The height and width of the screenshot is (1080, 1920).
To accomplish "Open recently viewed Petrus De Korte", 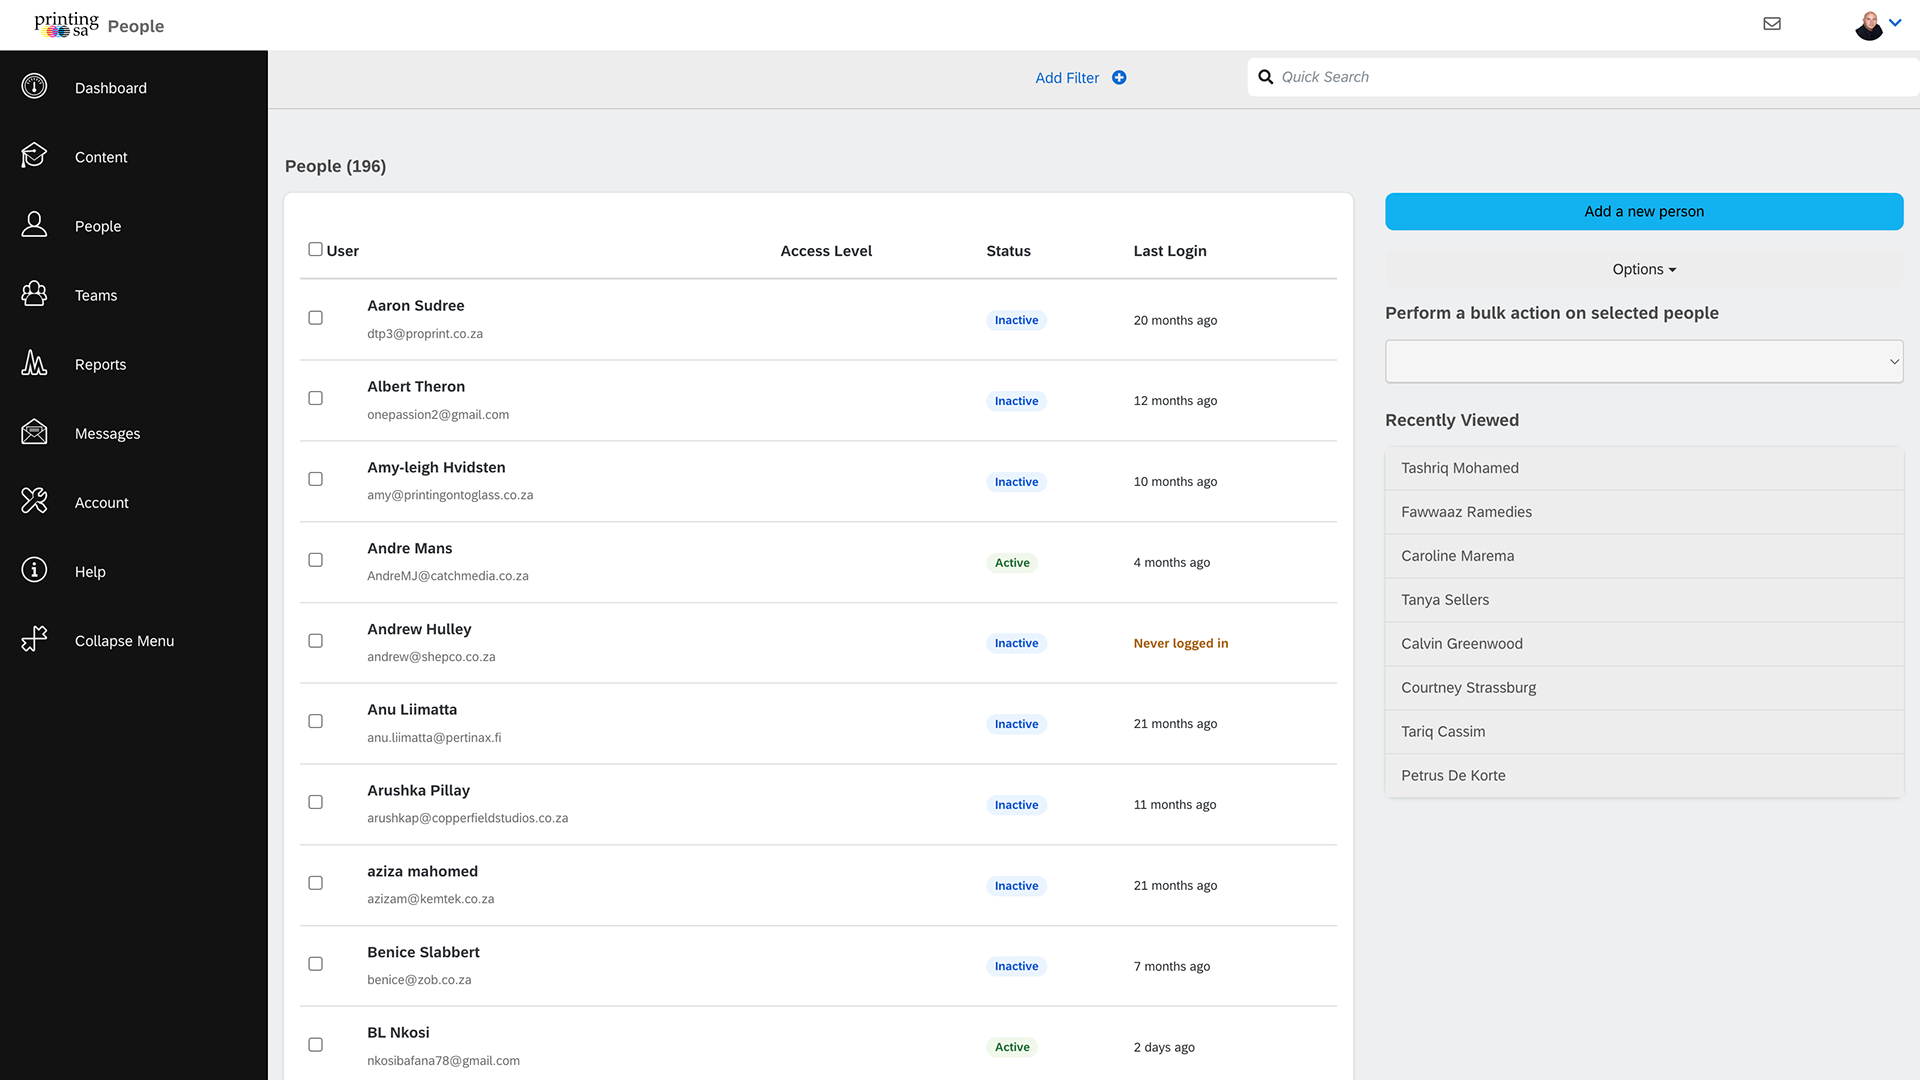I will pos(1644,776).
